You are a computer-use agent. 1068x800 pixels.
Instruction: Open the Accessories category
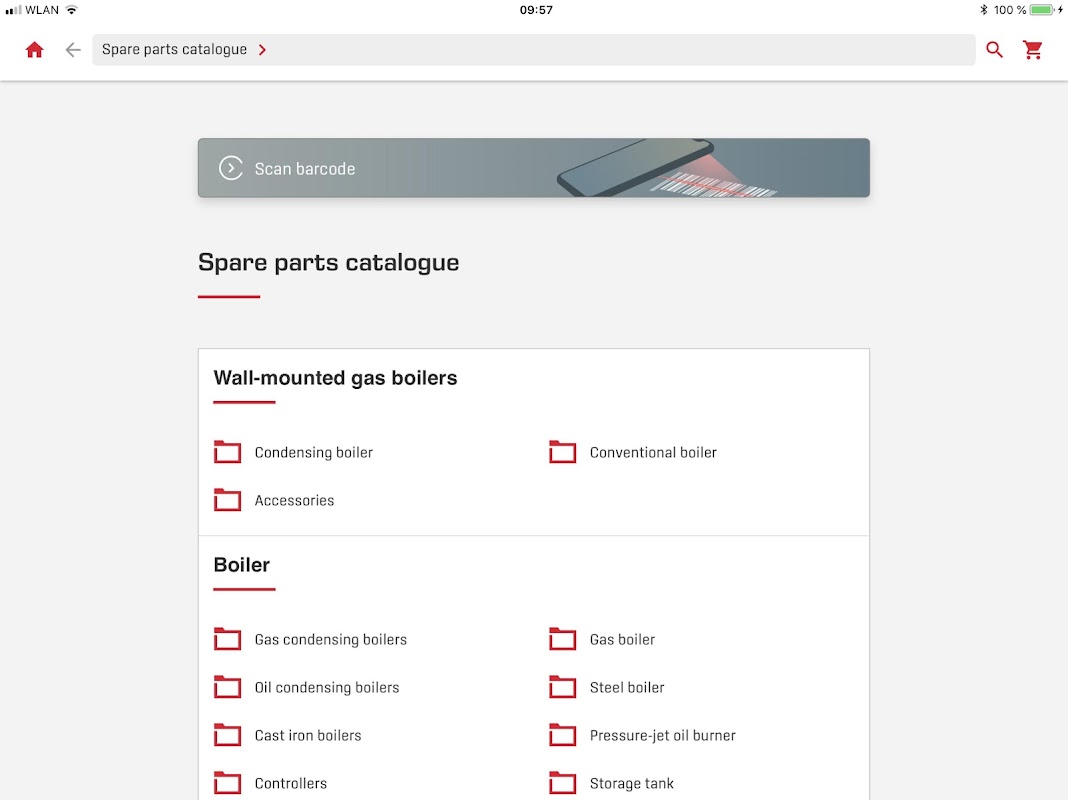[294, 500]
